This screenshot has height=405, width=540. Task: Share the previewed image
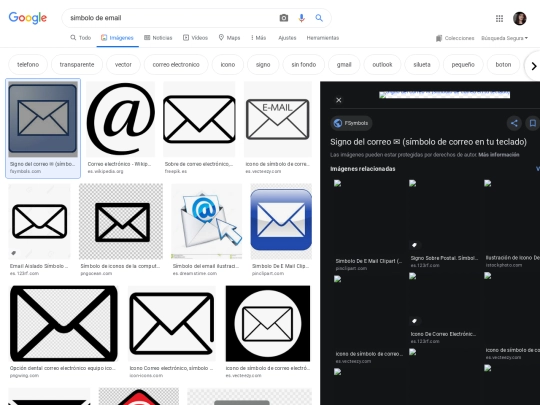[x=514, y=123]
